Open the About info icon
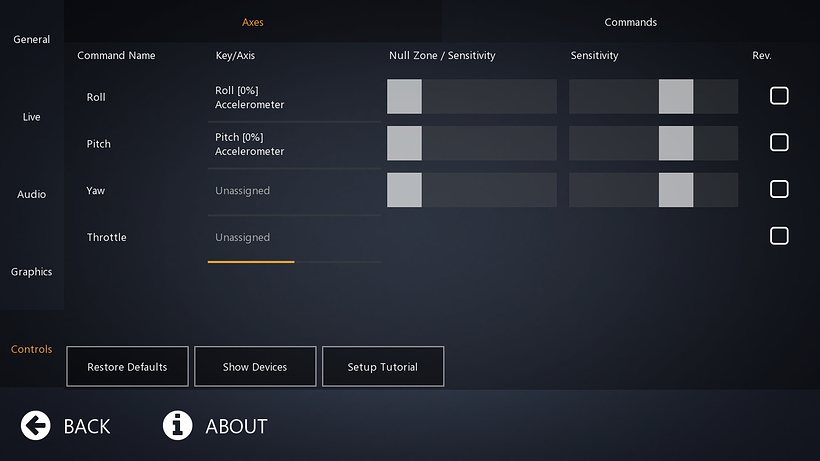The height and width of the screenshot is (461, 820). coord(177,425)
